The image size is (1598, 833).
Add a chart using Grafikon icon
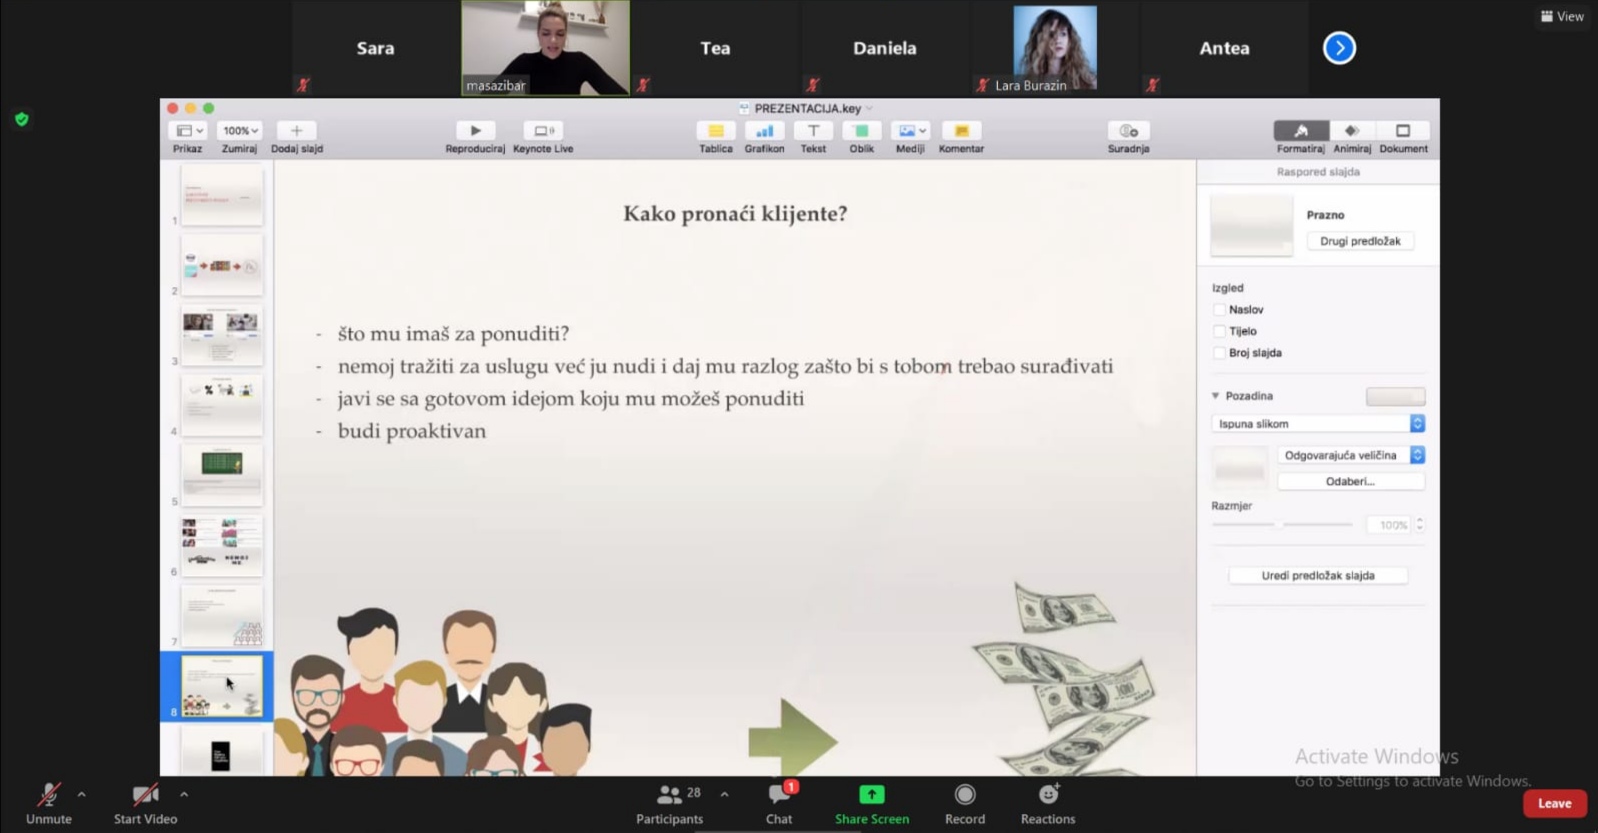click(x=764, y=131)
